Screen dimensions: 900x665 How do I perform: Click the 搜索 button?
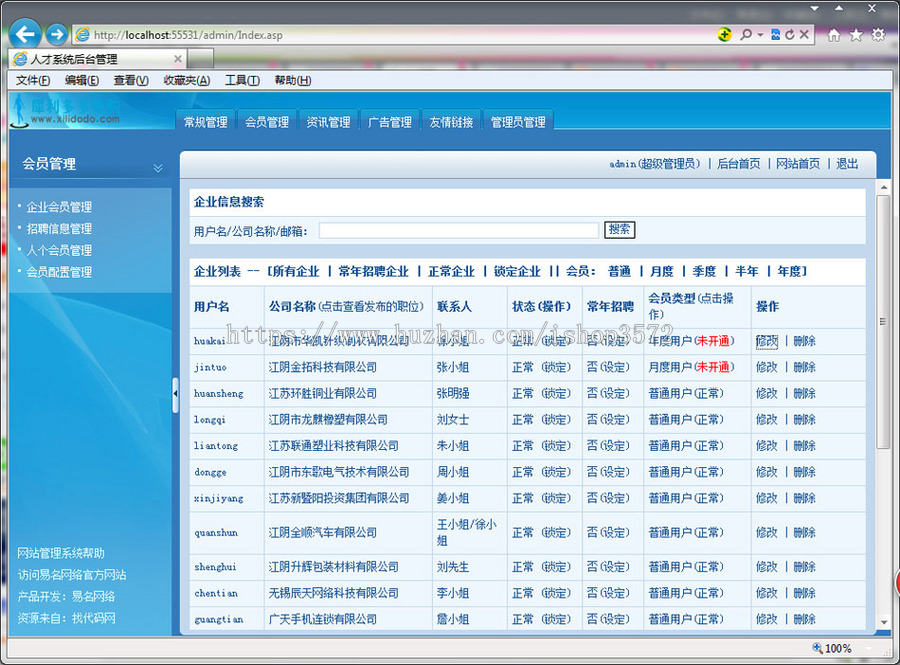click(x=619, y=230)
